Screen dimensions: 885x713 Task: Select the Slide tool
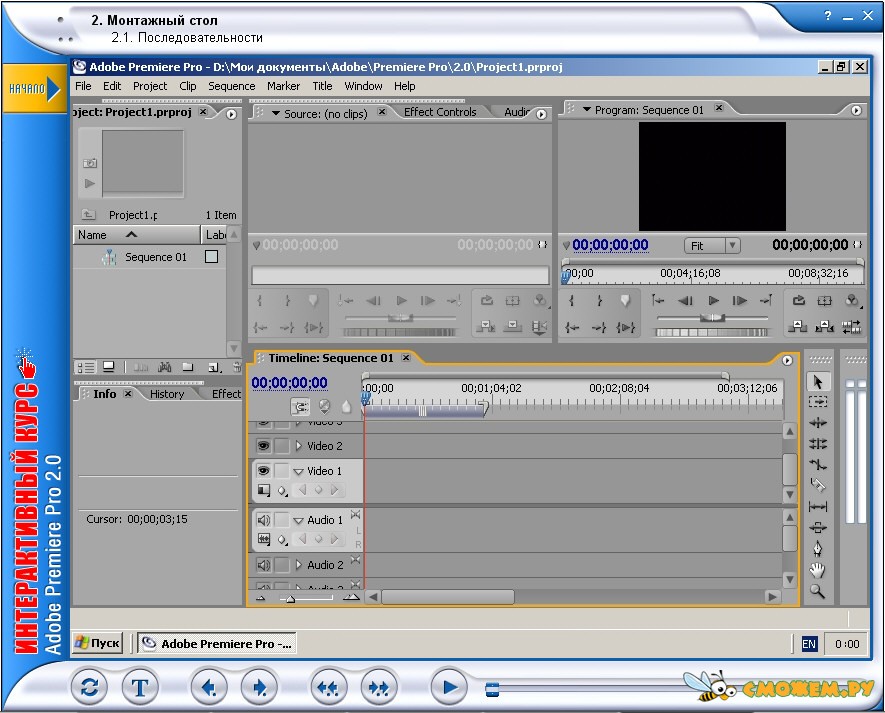click(x=818, y=528)
